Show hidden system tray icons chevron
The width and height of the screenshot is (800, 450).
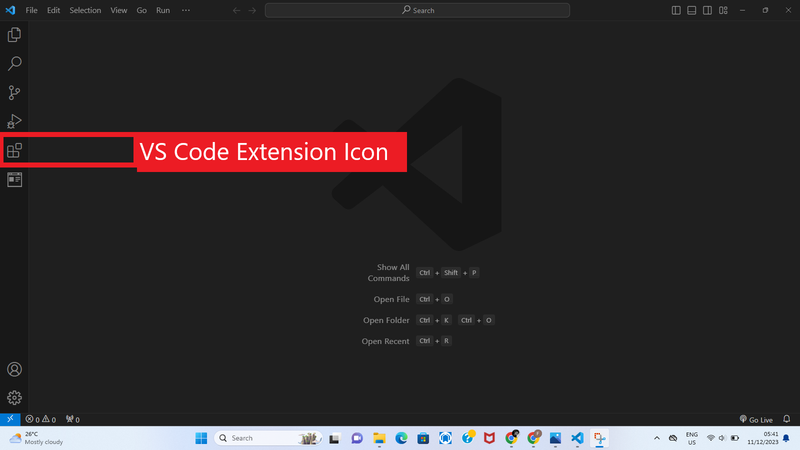pos(657,438)
